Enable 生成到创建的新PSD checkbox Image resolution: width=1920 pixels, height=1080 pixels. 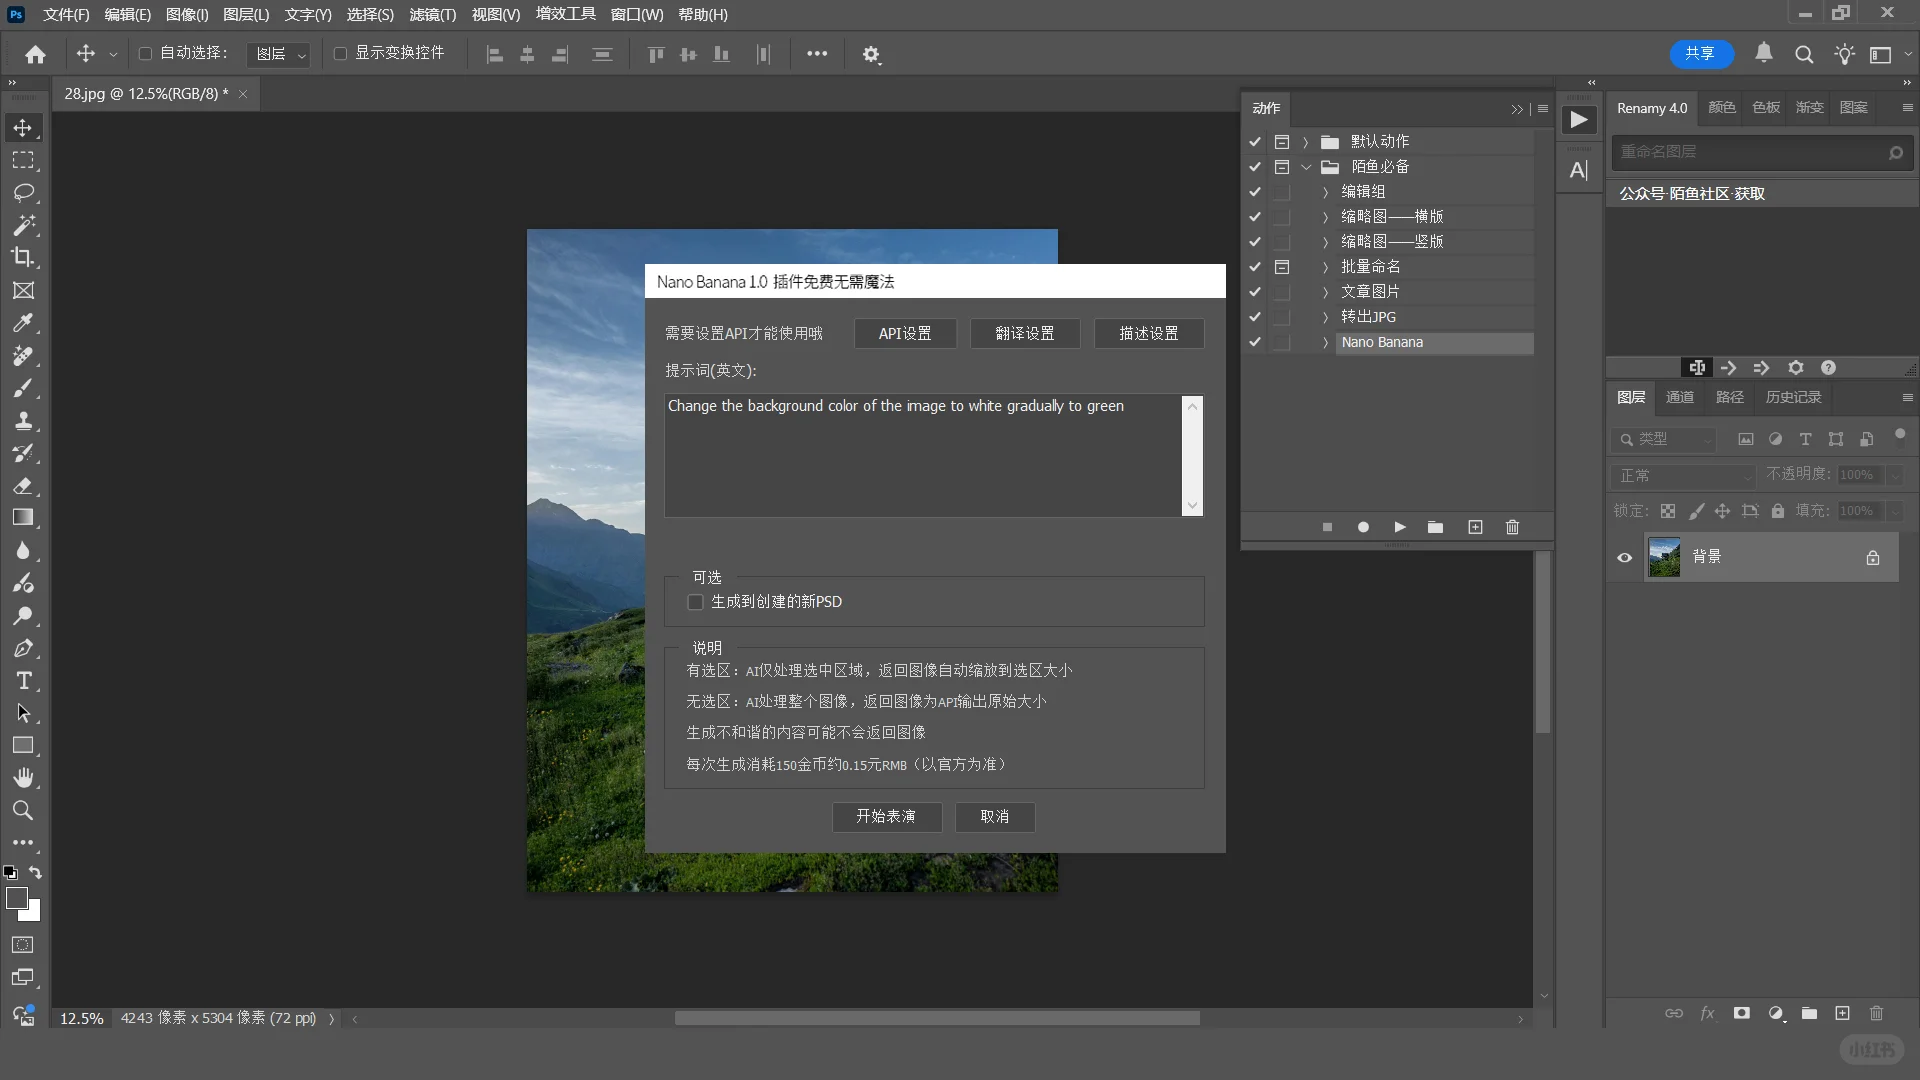coord(696,602)
